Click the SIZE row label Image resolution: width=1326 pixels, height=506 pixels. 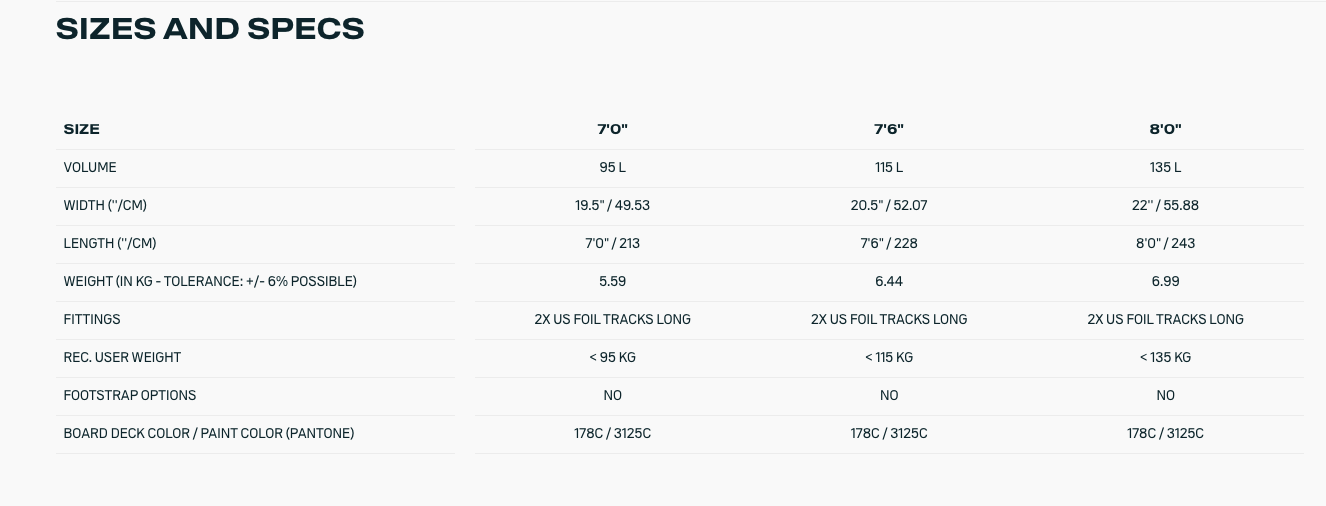tap(82, 129)
